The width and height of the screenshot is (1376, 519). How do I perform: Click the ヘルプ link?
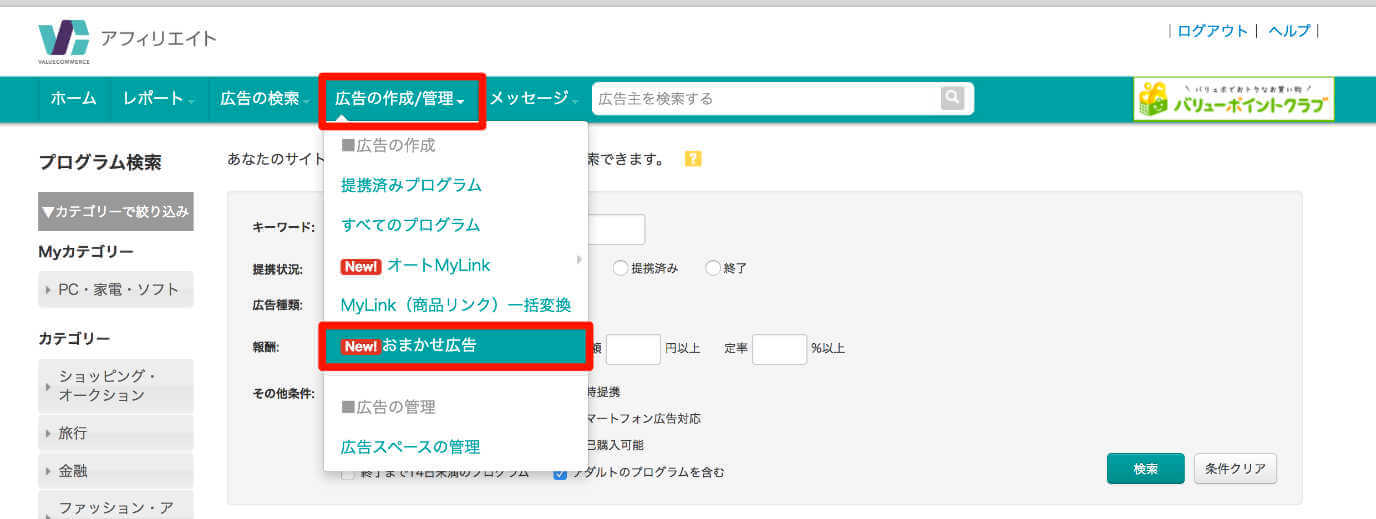[1289, 31]
